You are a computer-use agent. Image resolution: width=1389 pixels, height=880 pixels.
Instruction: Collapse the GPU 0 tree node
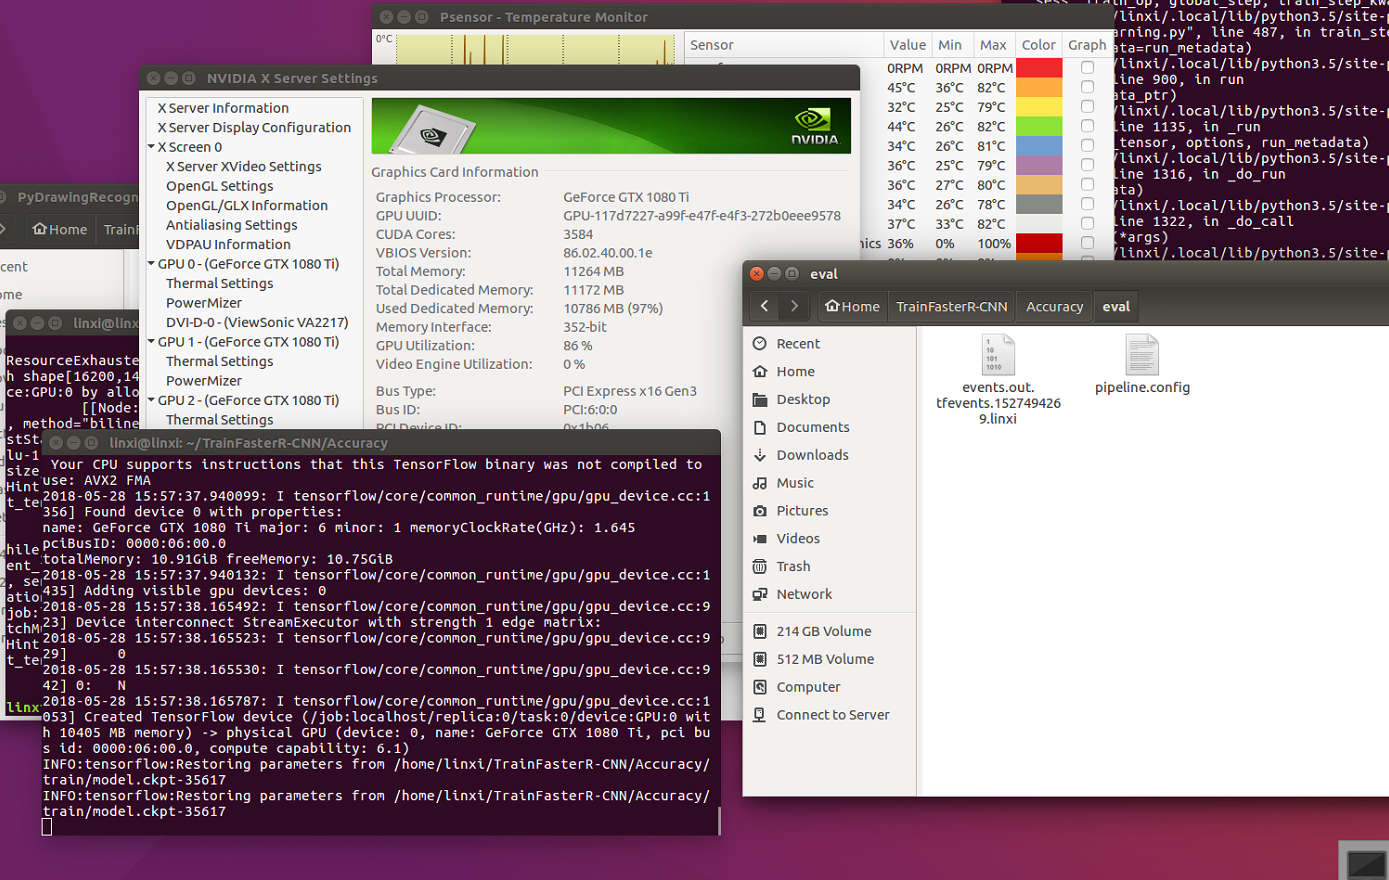point(151,264)
